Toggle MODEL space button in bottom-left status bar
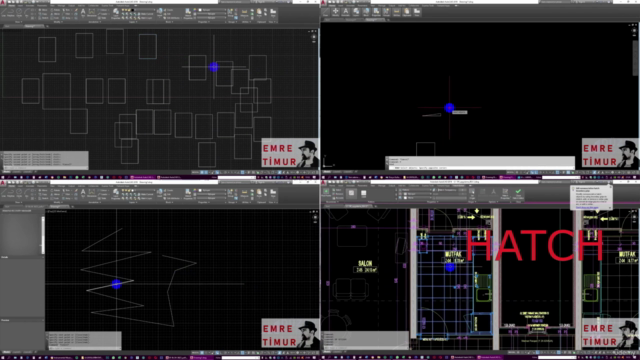This screenshot has width=640, height=360. point(196,352)
